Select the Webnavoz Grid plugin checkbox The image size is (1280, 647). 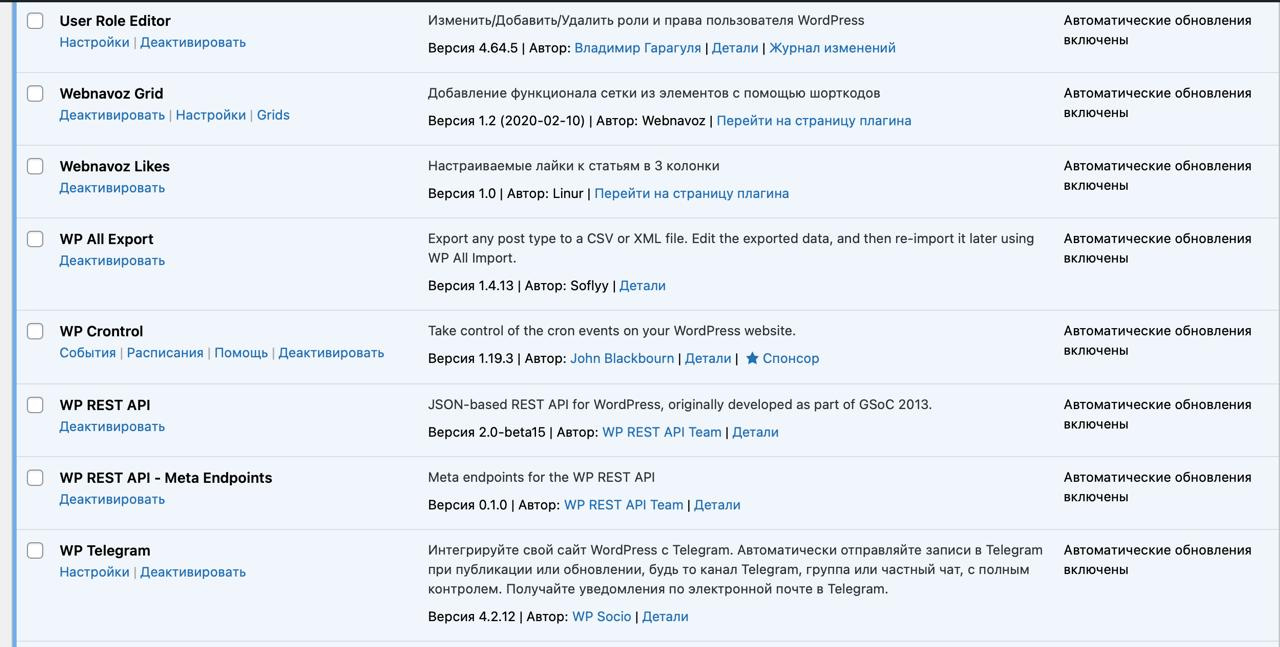(35, 94)
